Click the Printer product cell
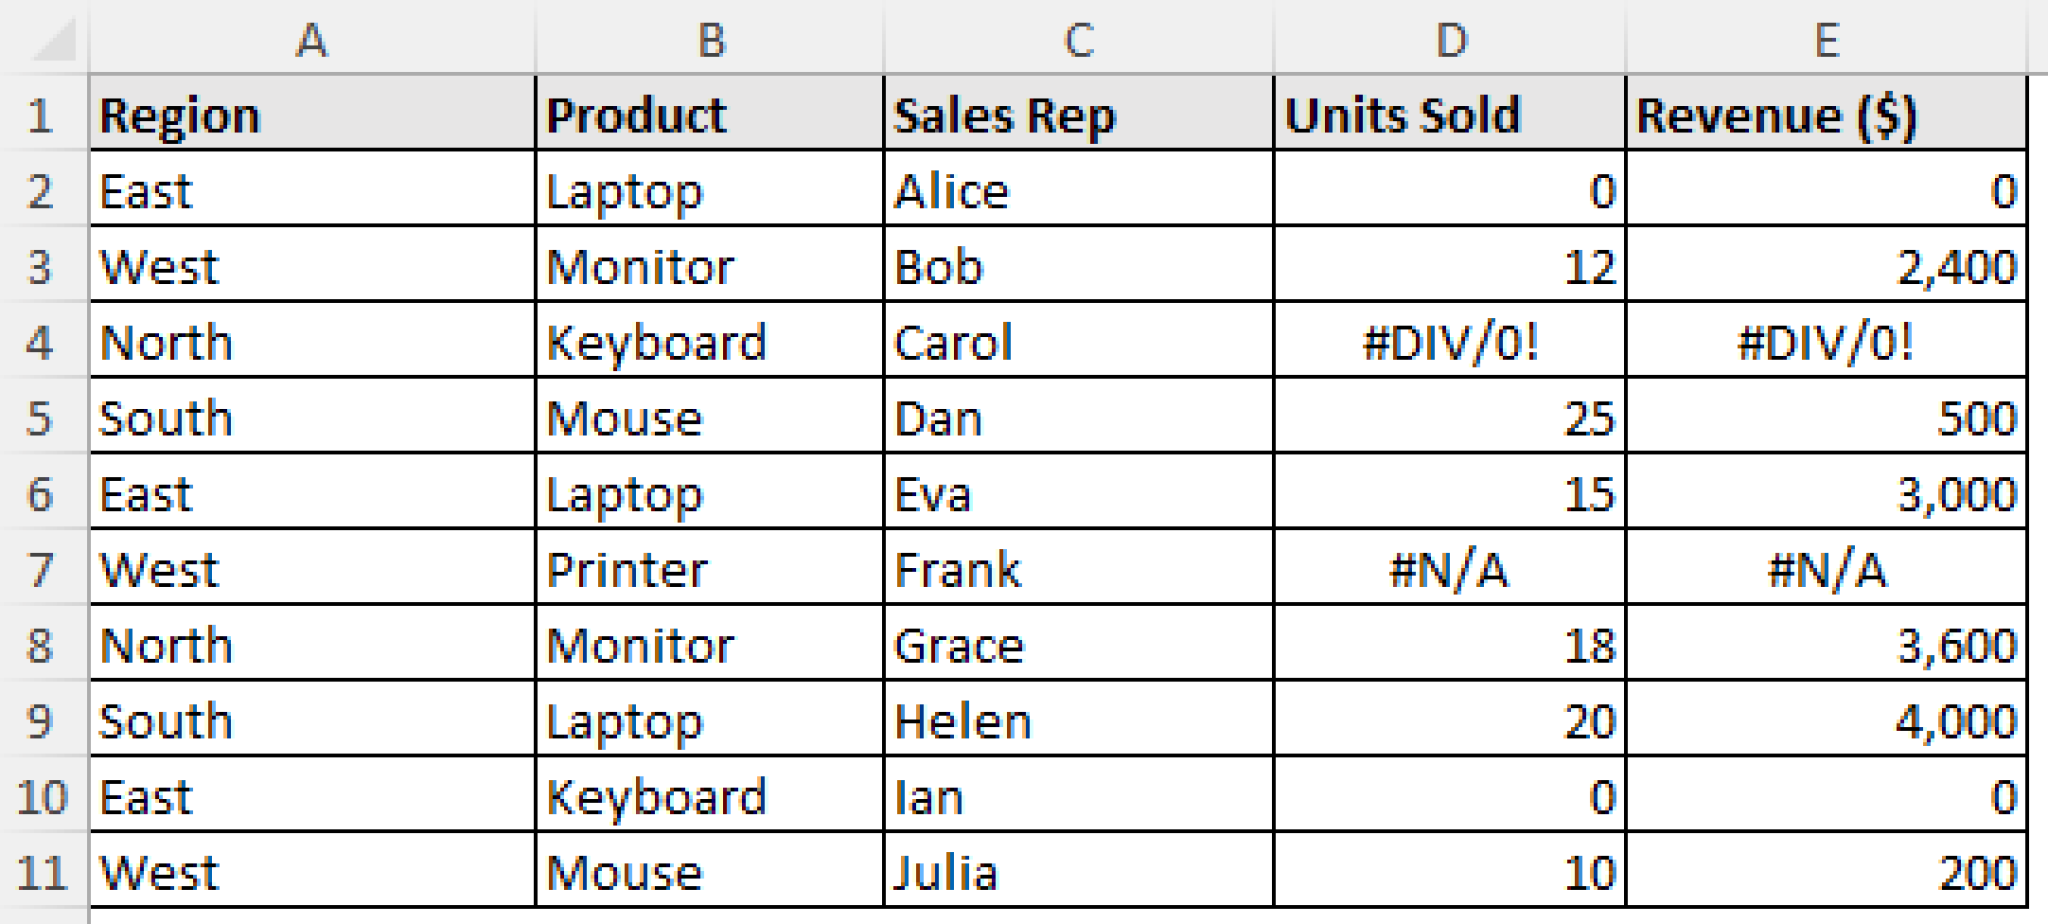2048x924 pixels. (x=710, y=570)
